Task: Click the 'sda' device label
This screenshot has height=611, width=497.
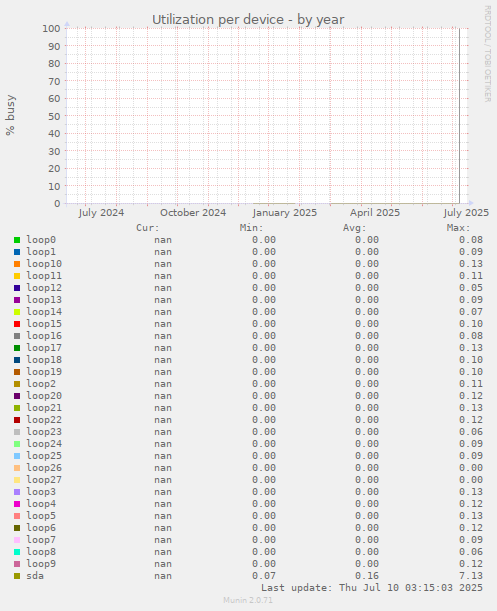Action: [x=35, y=576]
